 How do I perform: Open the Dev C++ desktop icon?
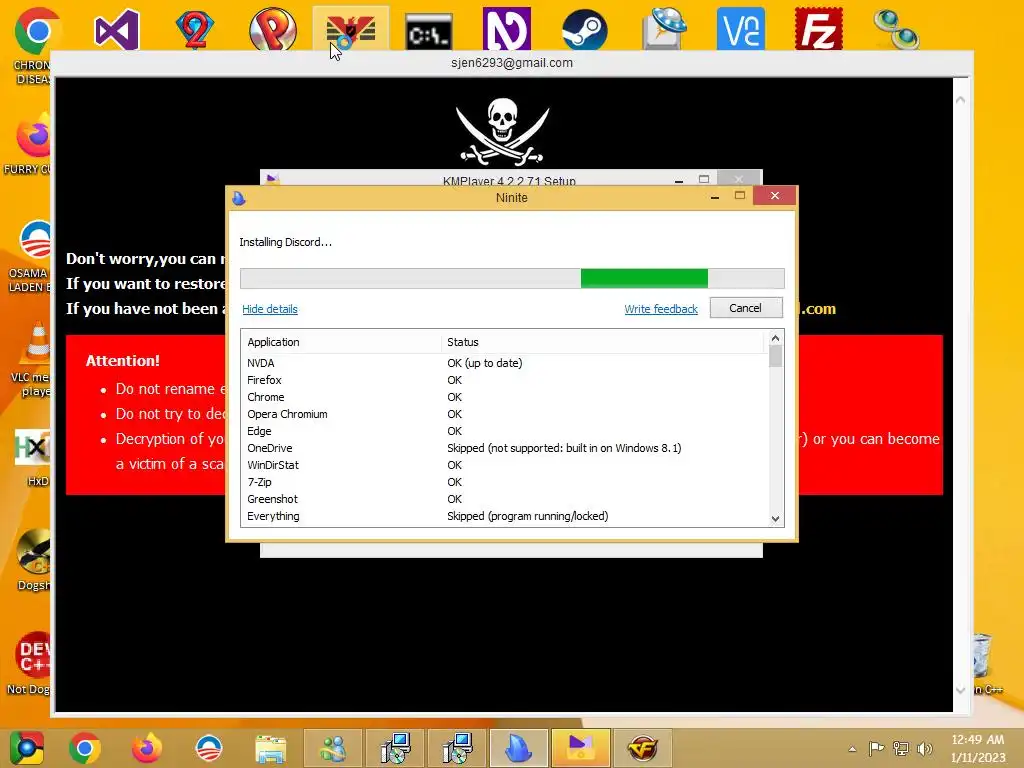(x=34, y=656)
